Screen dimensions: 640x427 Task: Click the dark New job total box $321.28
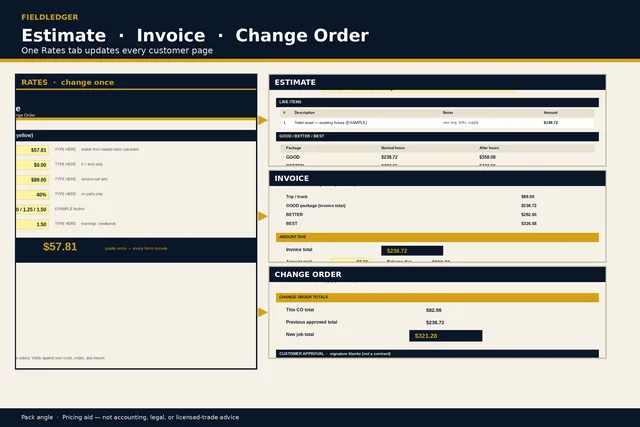click(445, 336)
